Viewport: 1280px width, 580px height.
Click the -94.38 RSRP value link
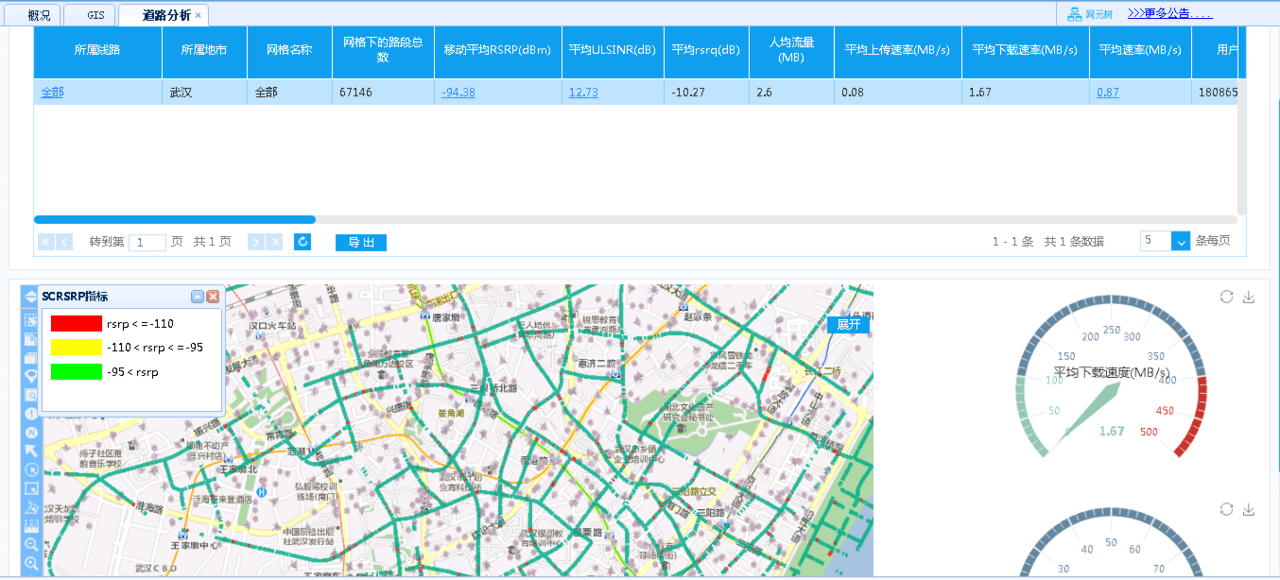[x=459, y=92]
